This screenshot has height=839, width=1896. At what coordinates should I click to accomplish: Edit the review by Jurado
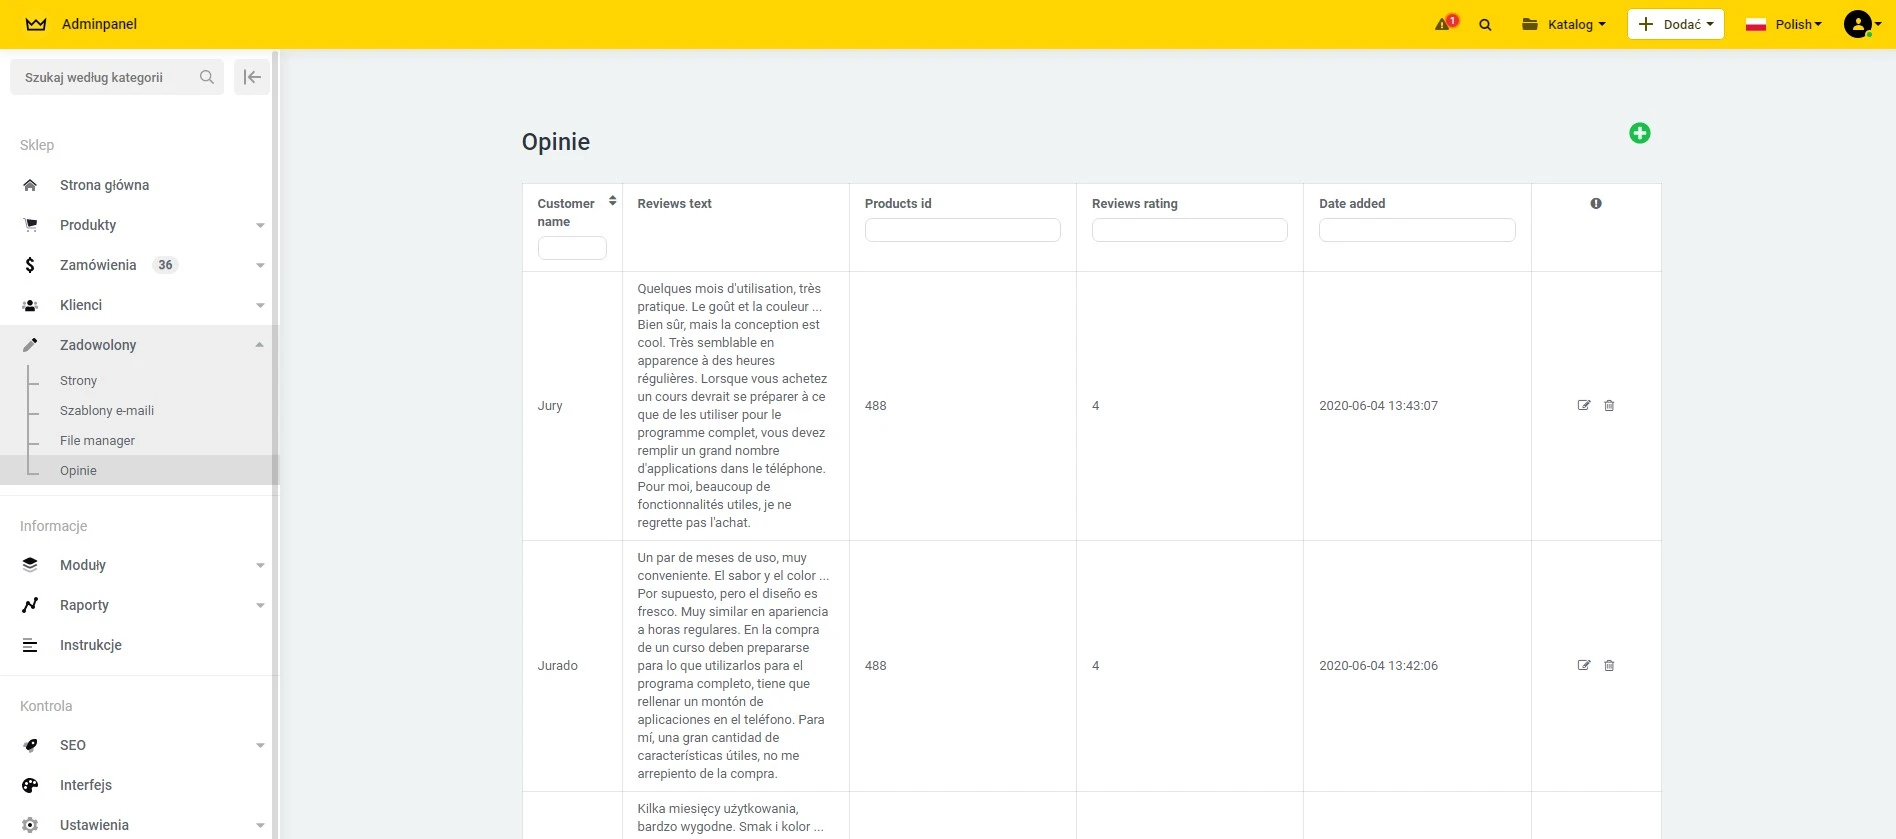pyautogui.click(x=1583, y=665)
